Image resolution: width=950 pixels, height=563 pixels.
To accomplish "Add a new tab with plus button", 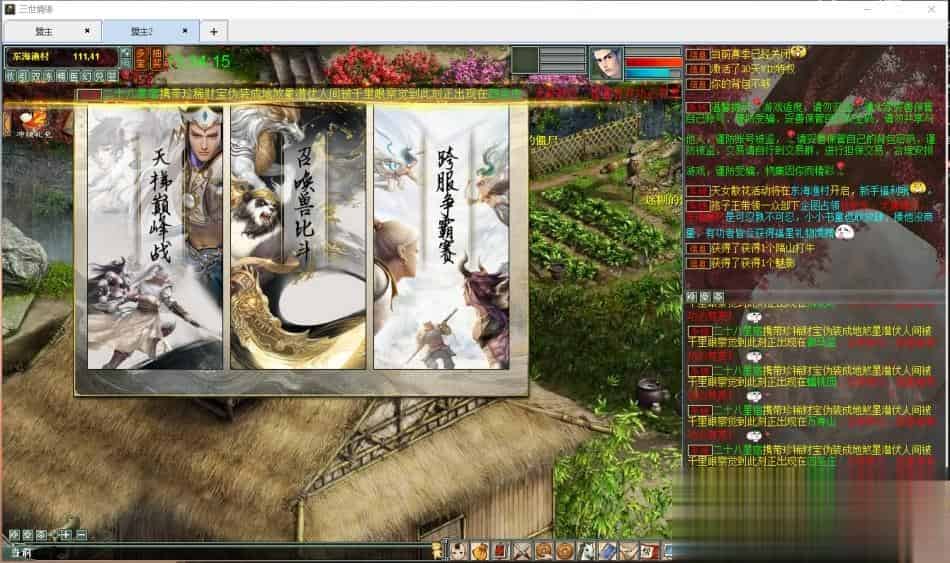I will coord(214,31).
